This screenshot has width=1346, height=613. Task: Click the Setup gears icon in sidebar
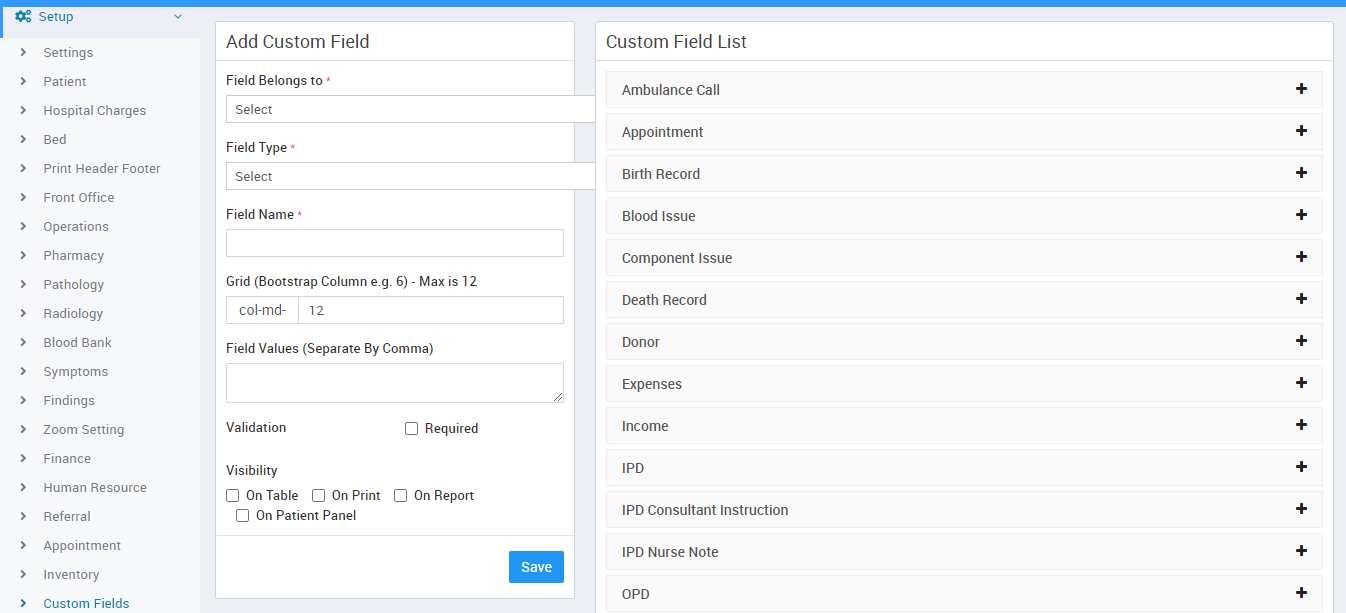23,17
